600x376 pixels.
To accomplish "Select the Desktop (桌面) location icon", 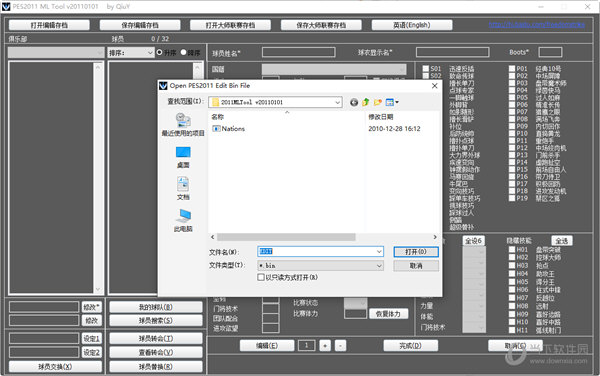I will [183, 157].
